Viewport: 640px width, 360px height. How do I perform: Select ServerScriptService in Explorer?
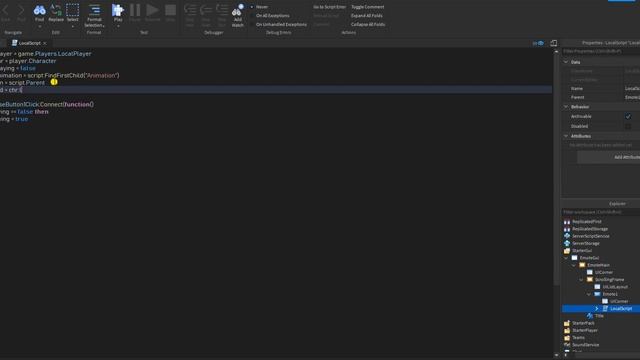pyautogui.click(x=591, y=236)
